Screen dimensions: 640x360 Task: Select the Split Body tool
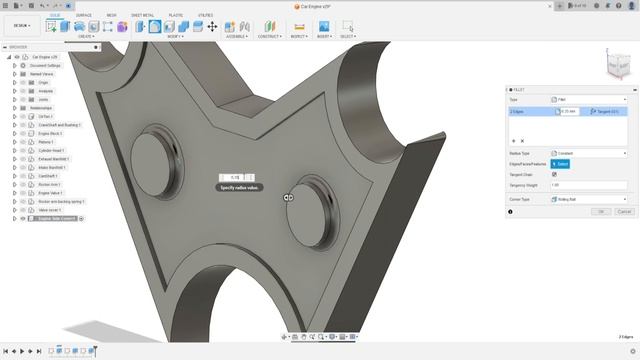[x=198, y=27]
